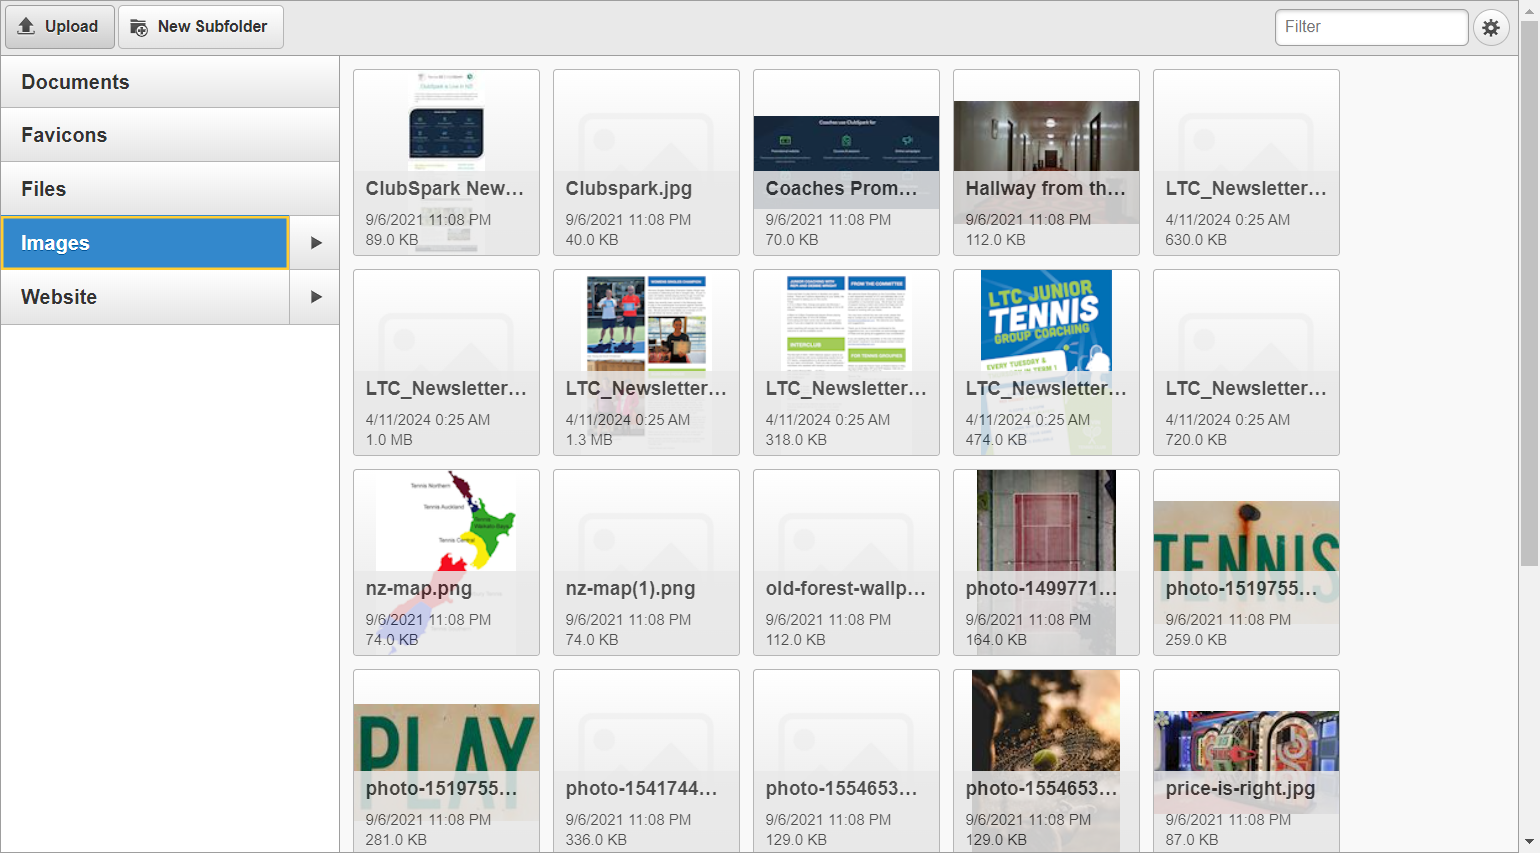
Task: Select the old-forest-wallp... file
Action: [846, 562]
